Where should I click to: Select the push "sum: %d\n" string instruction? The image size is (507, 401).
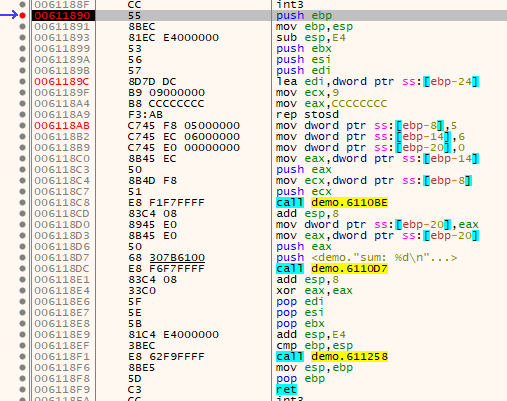click(367, 257)
